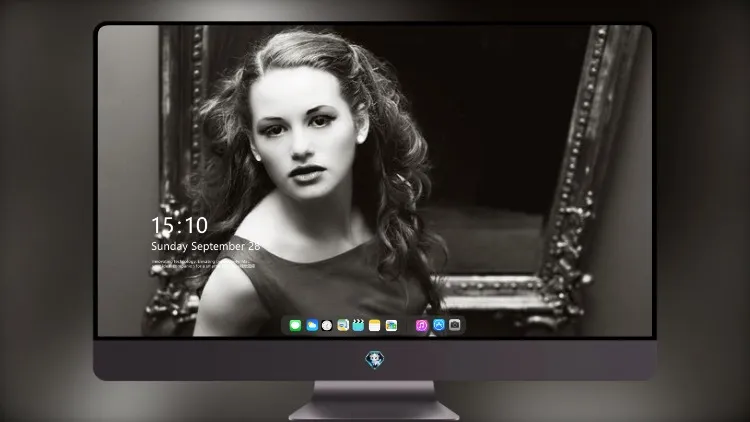Open the Photos gallery icon in the dock
The width and height of the screenshot is (750, 422).
click(x=391, y=325)
